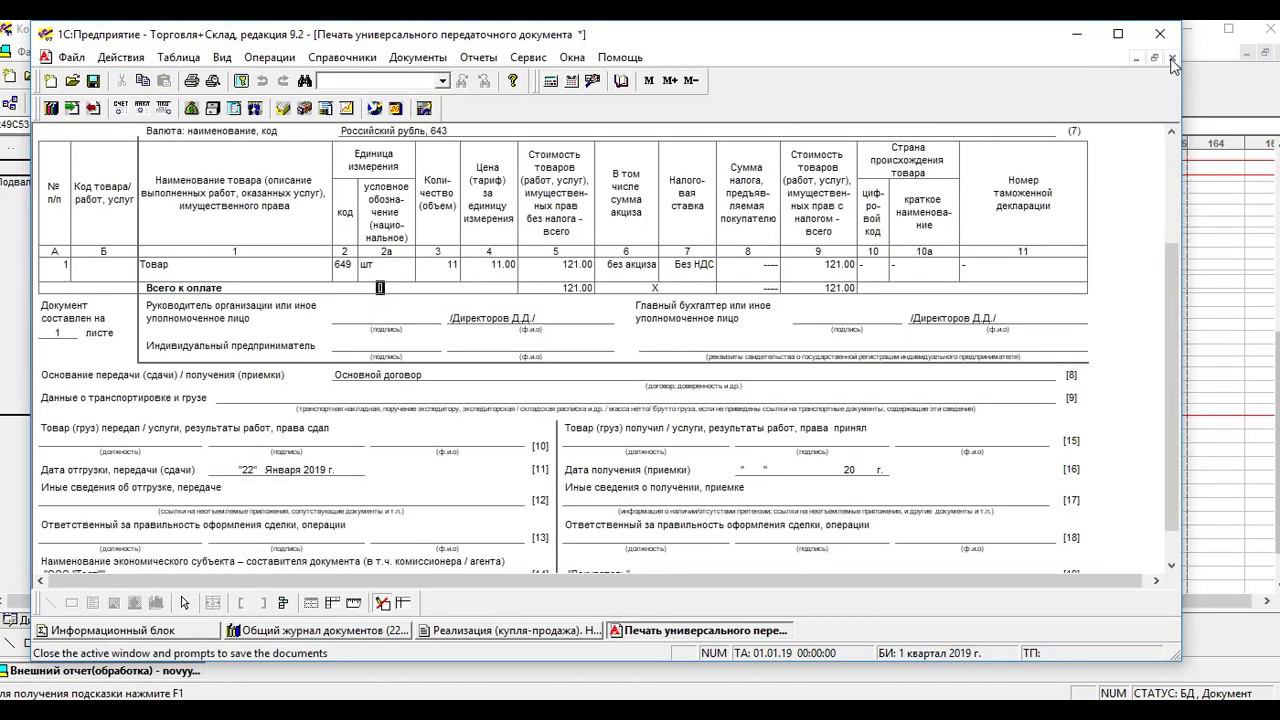Switch to the Информационный блок window tab
This screenshot has width=1280, height=720.
click(x=126, y=630)
